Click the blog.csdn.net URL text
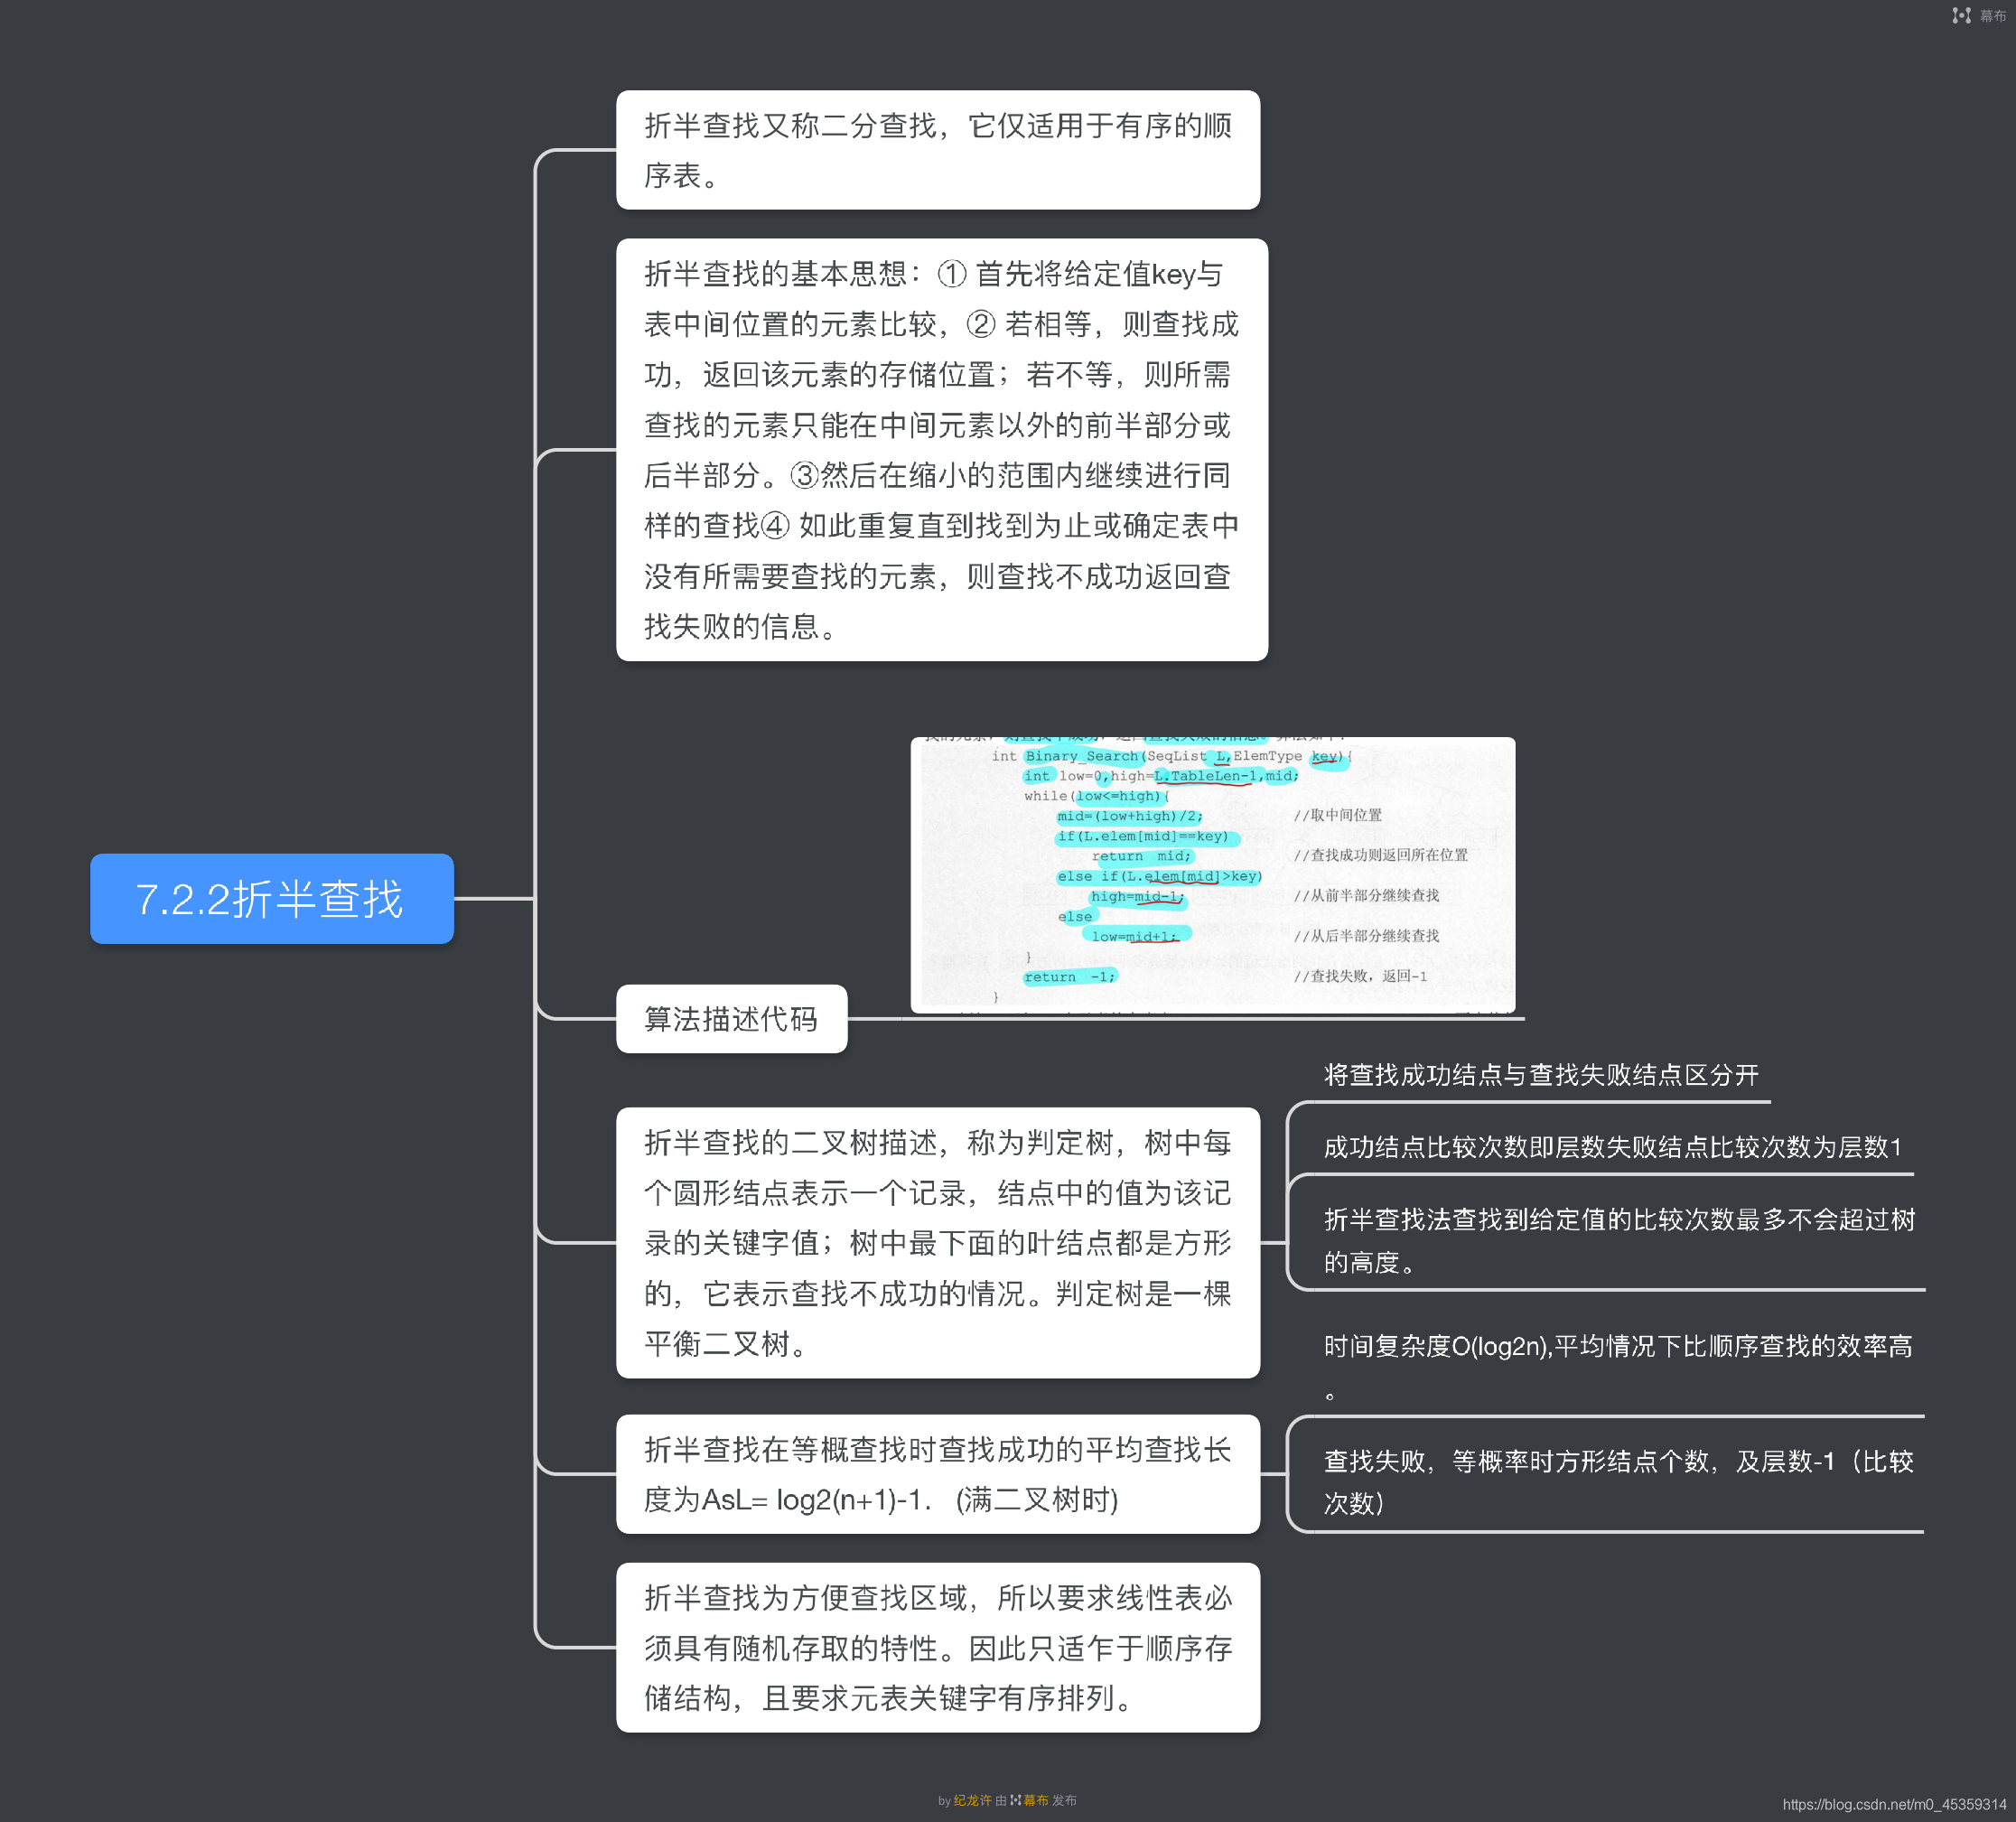2016x1822 pixels. click(1894, 1804)
